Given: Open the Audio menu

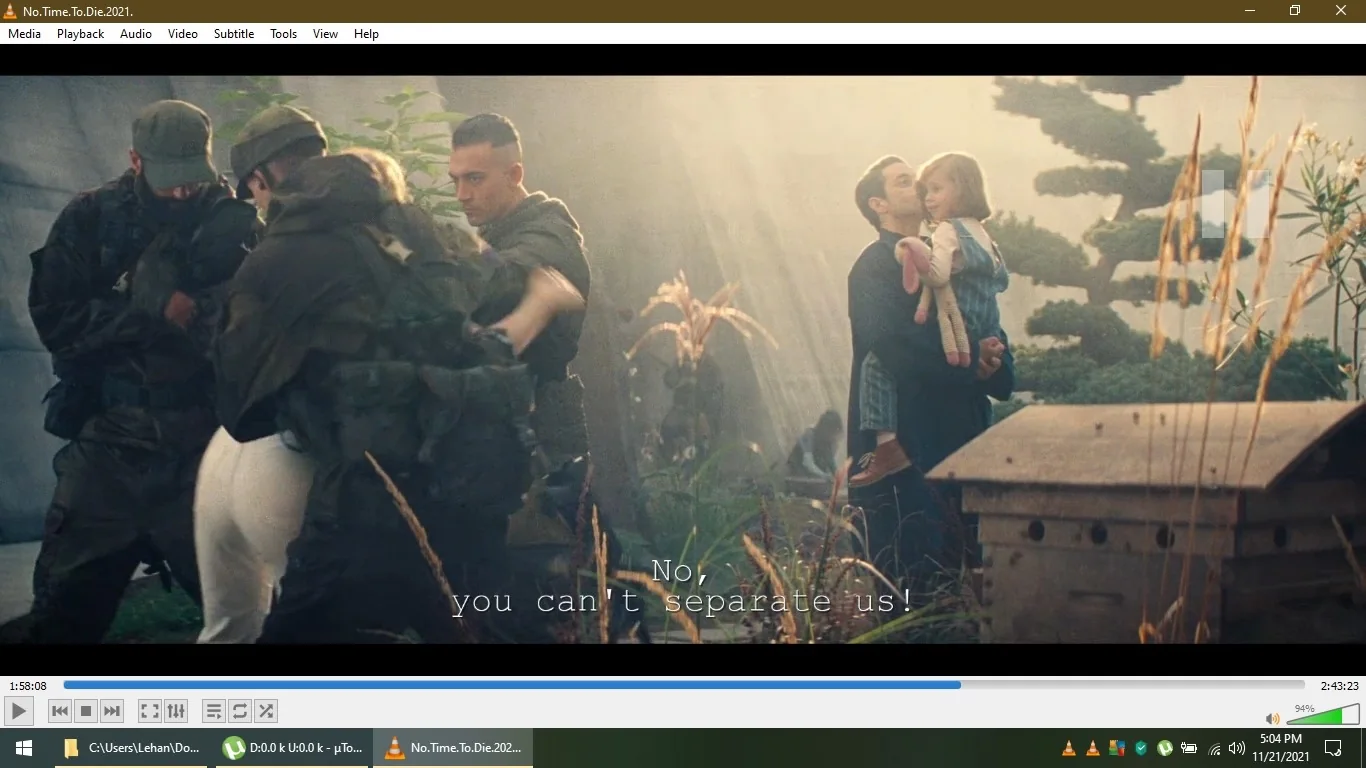Looking at the screenshot, I should coord(136,34).
